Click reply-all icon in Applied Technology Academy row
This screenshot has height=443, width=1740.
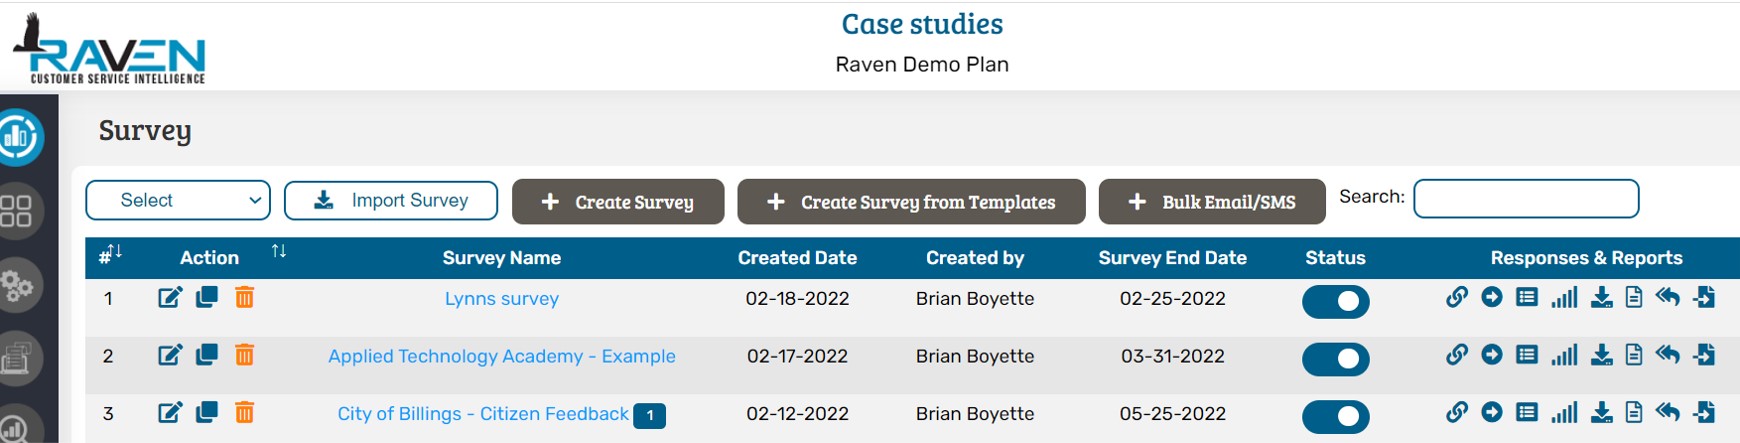(1667, 354)
